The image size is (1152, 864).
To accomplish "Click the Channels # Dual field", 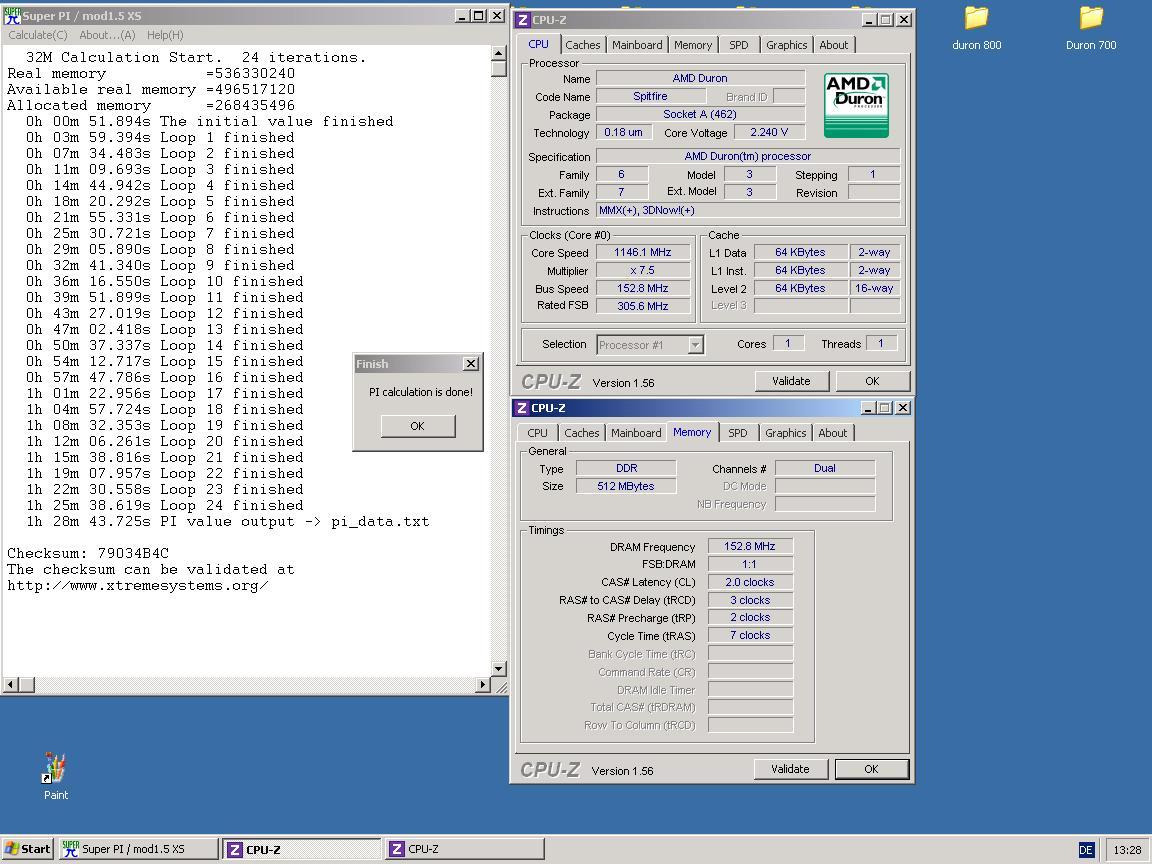I will coord(825,468).
